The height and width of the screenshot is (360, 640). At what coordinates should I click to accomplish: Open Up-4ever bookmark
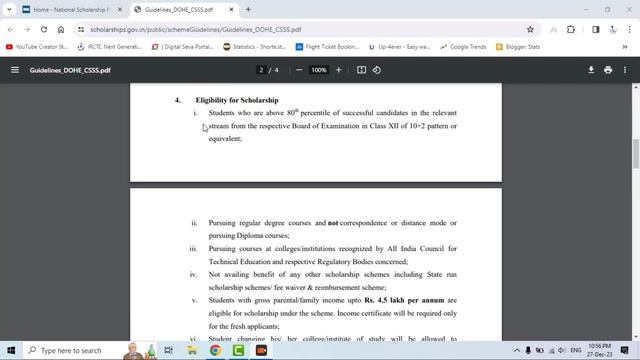(x=399, y=47)
